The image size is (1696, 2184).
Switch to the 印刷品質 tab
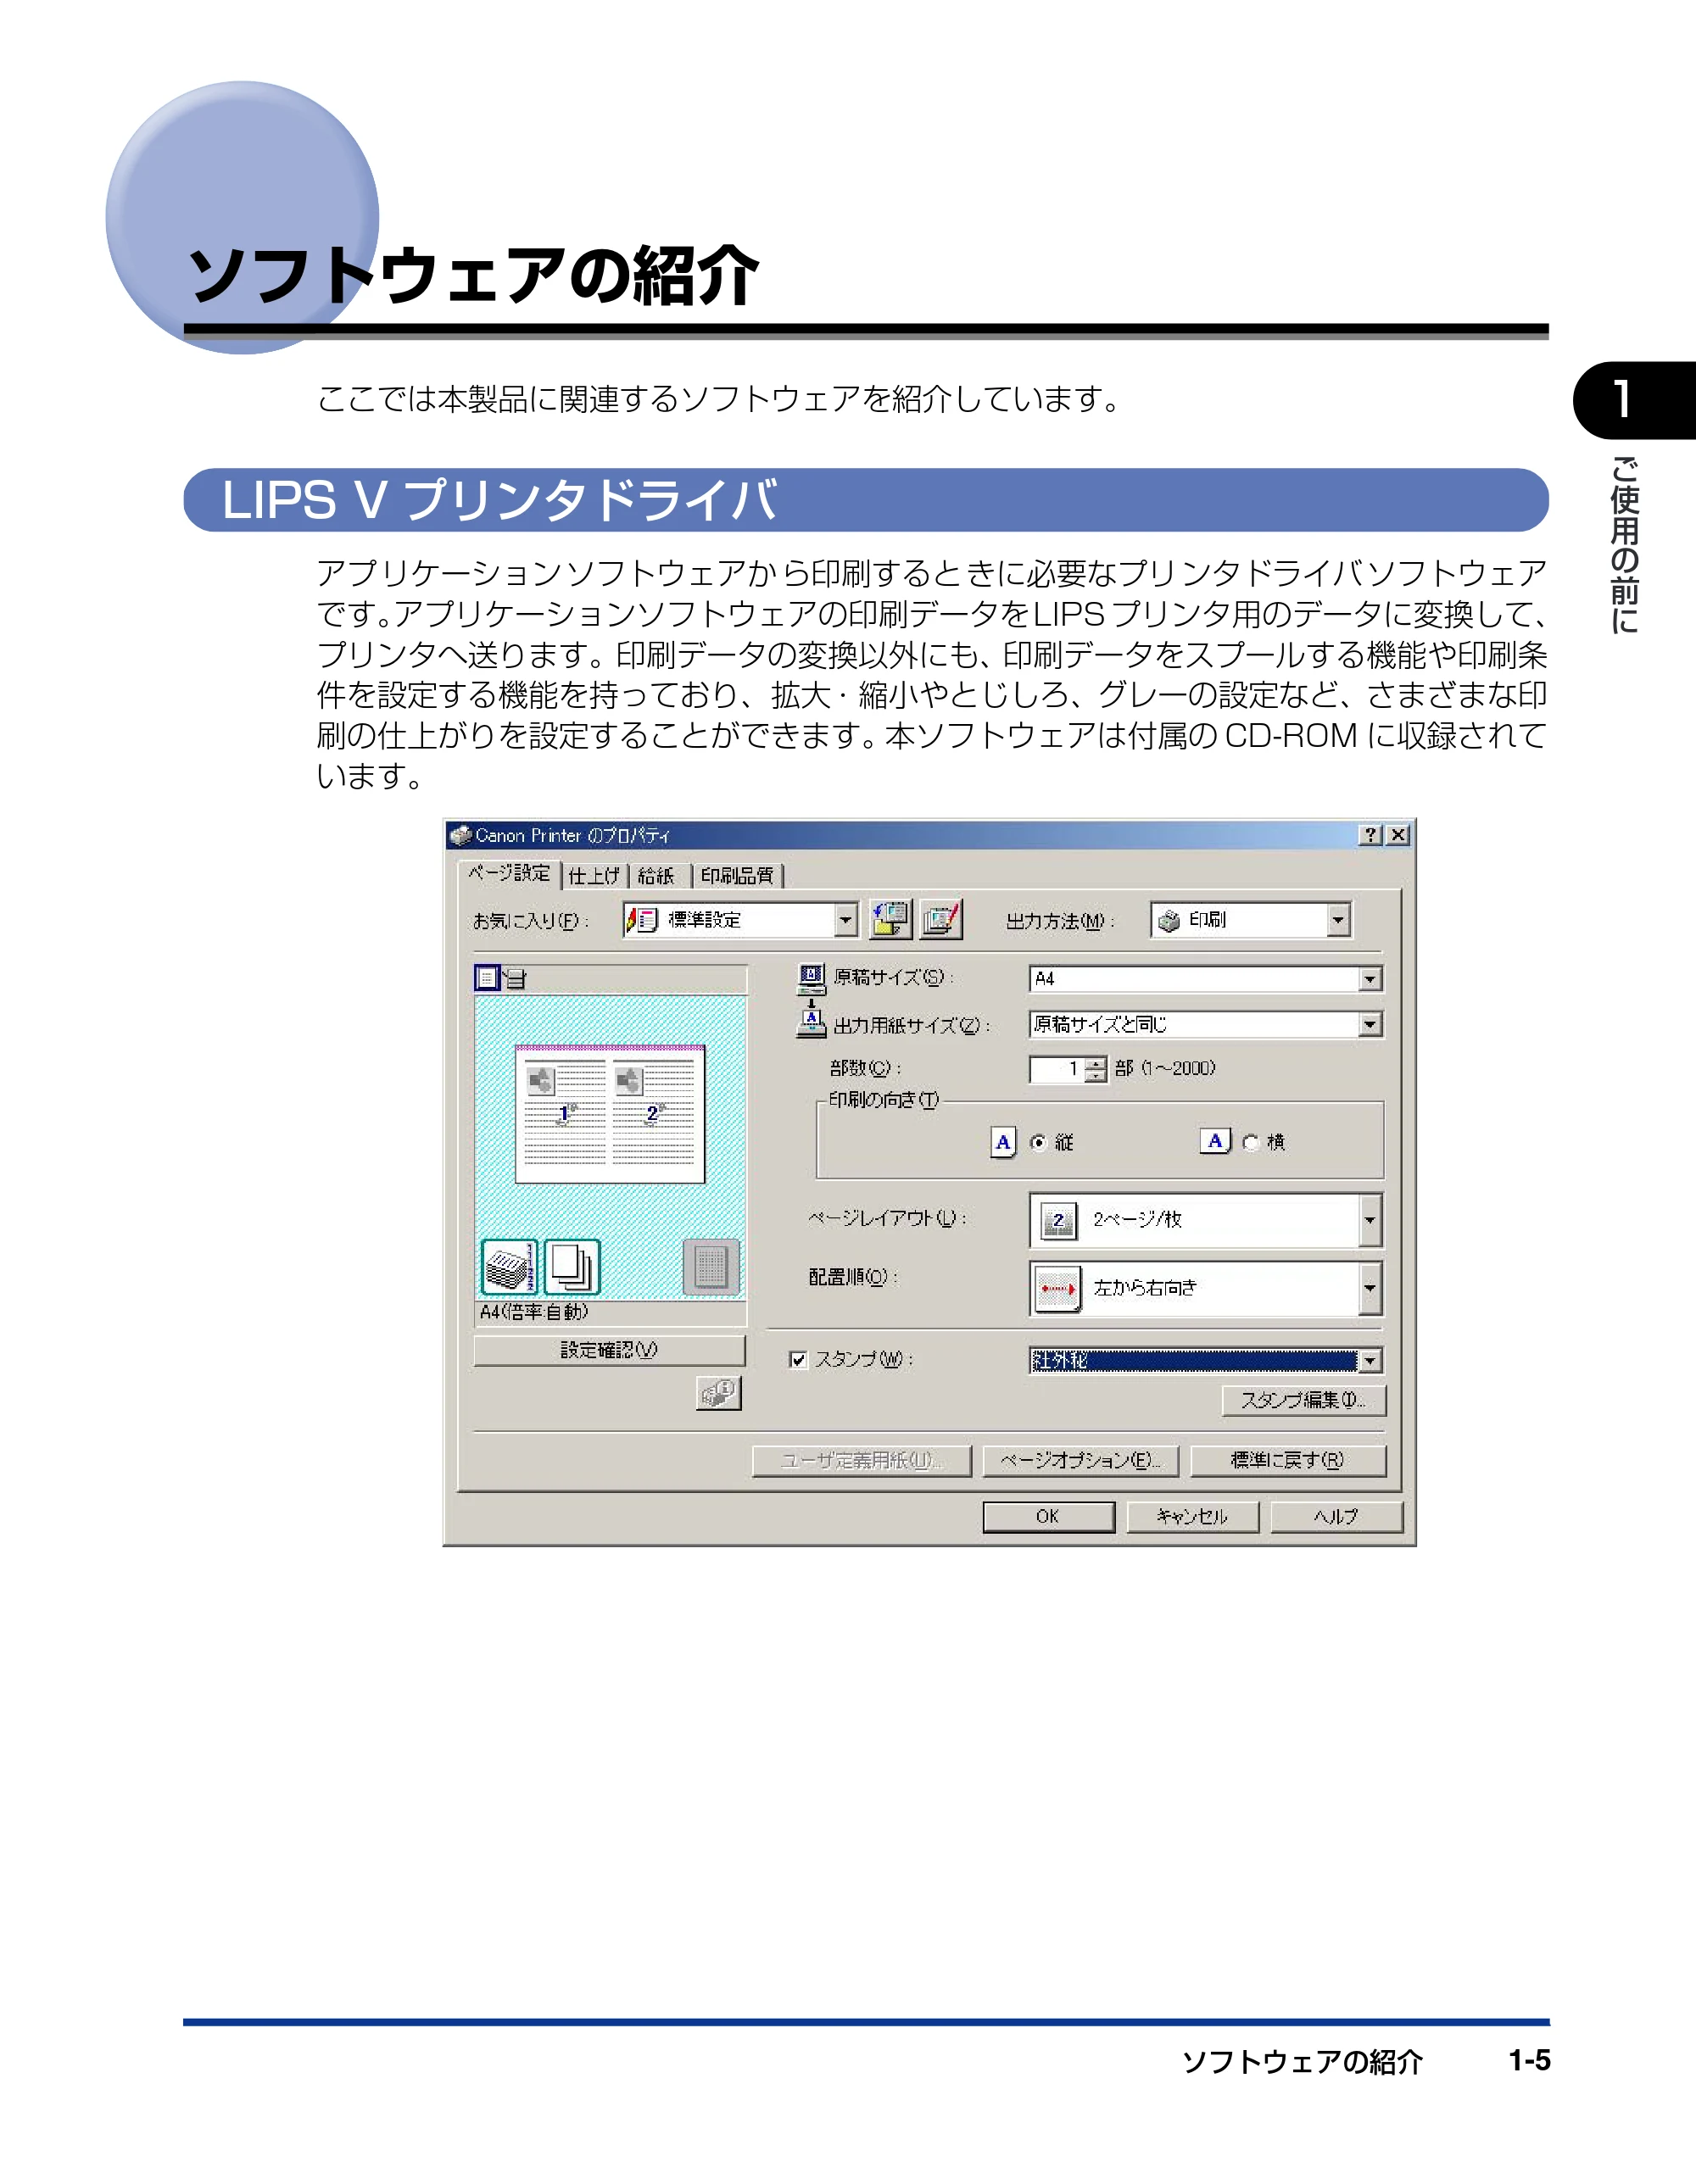pyautogui.click(x=737, y=876)
